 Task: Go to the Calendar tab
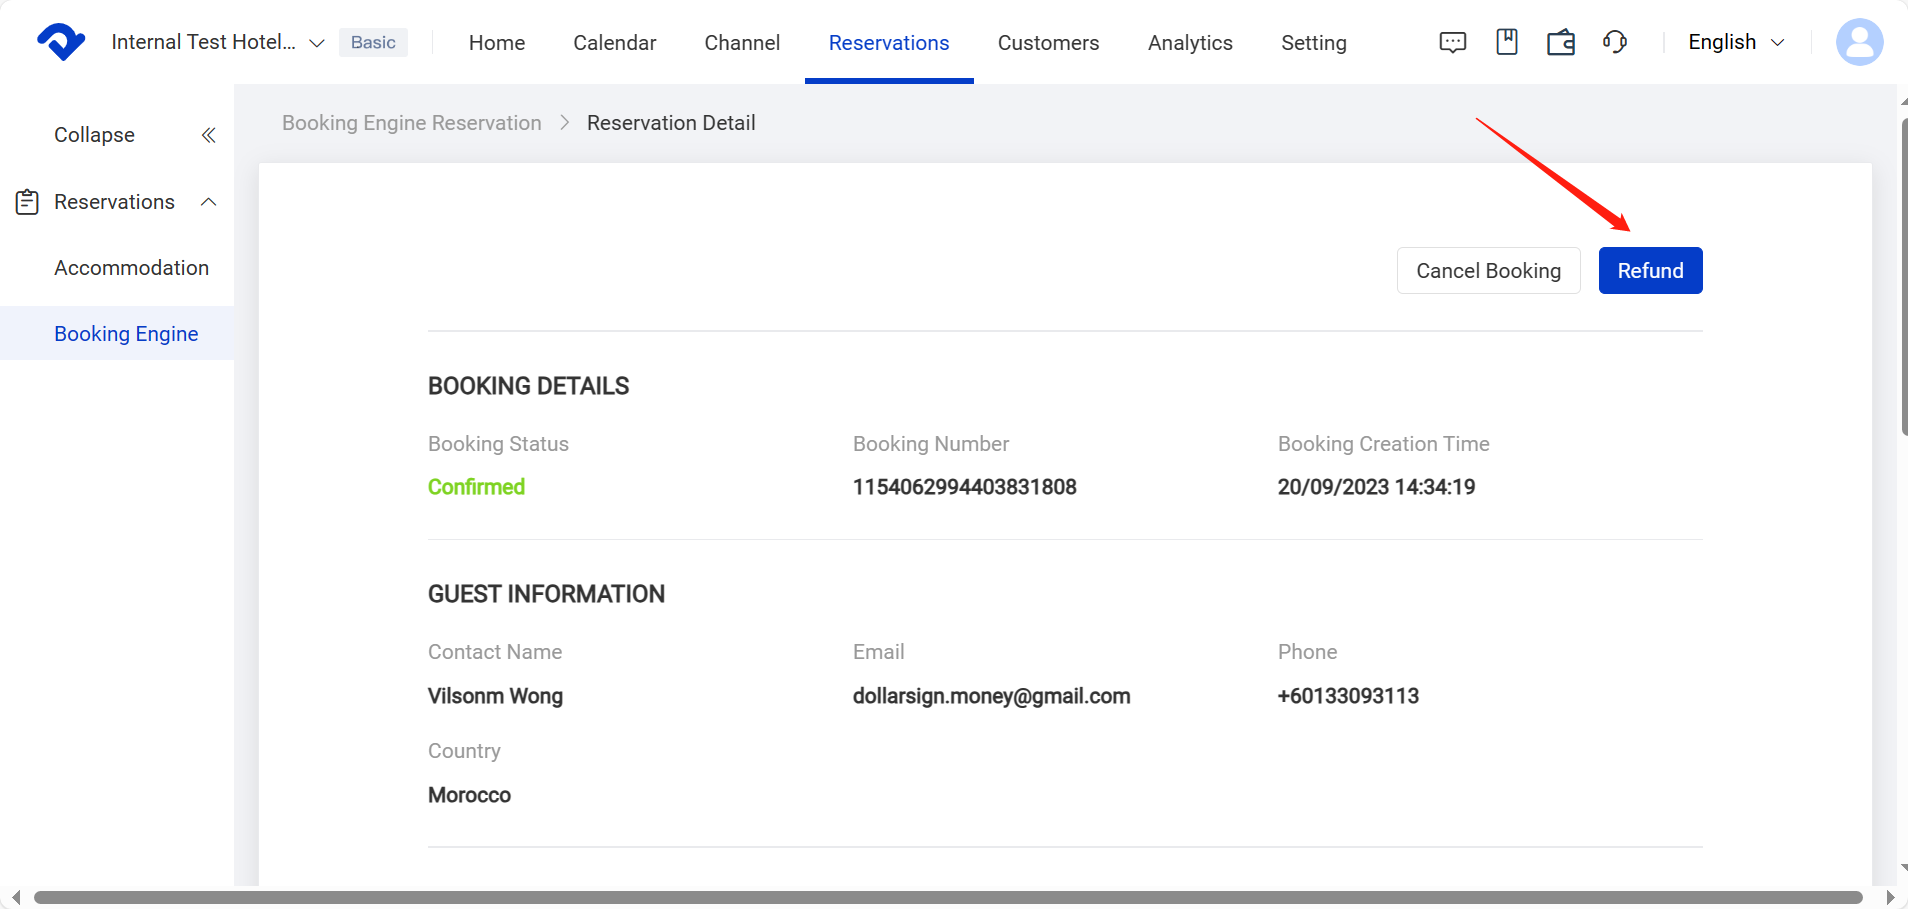614,43
